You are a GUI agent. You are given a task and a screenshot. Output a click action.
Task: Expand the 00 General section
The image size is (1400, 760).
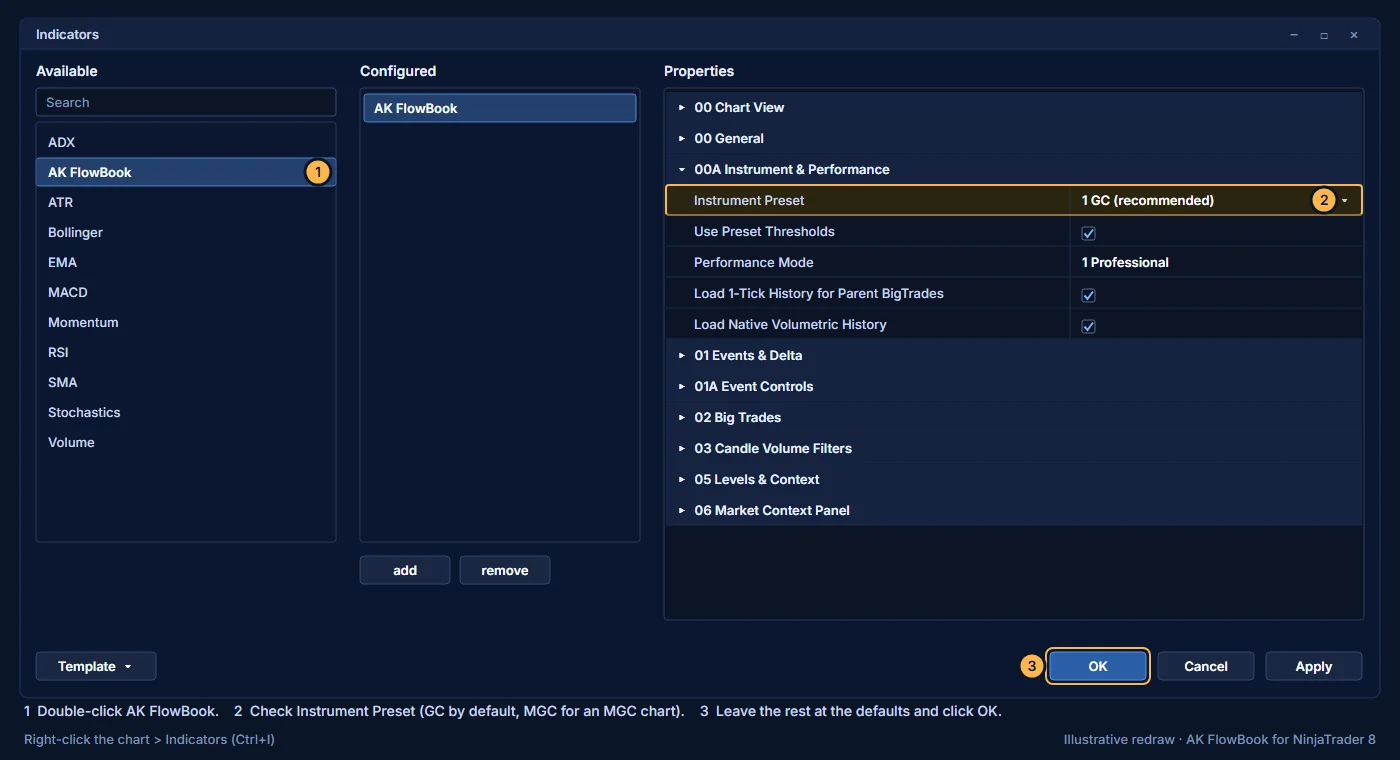pyautogui.click(x=1014, y=138)
